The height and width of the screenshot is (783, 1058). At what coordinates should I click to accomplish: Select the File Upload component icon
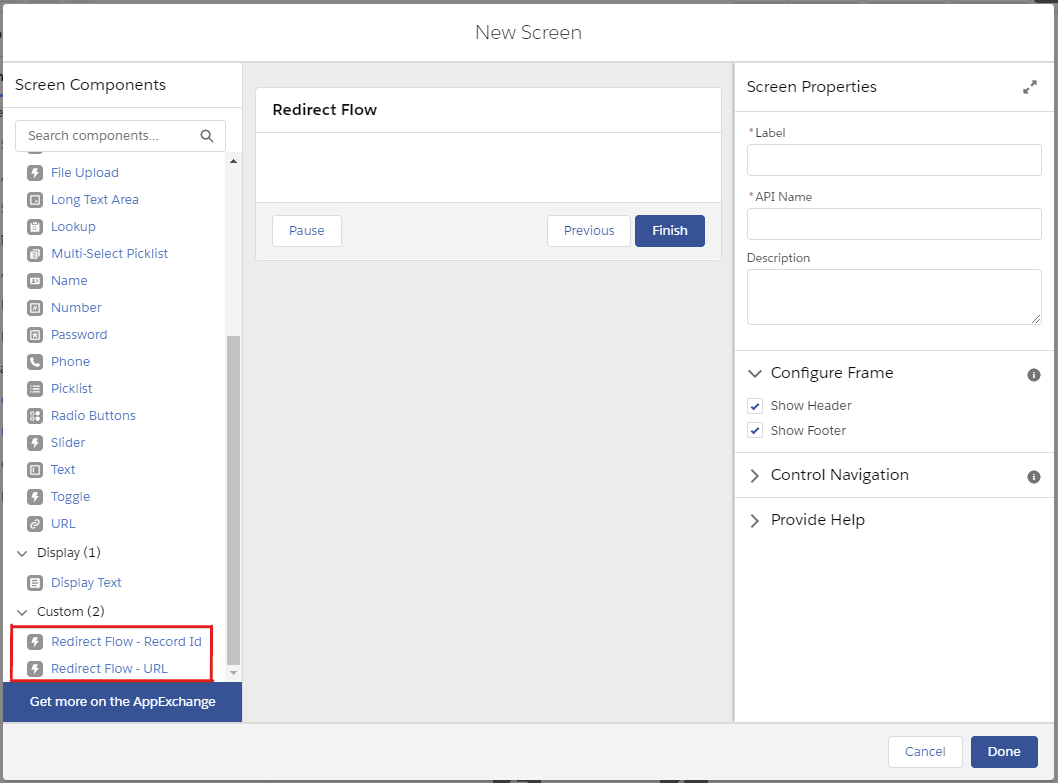pyautogui.click(x=33, y=172)
